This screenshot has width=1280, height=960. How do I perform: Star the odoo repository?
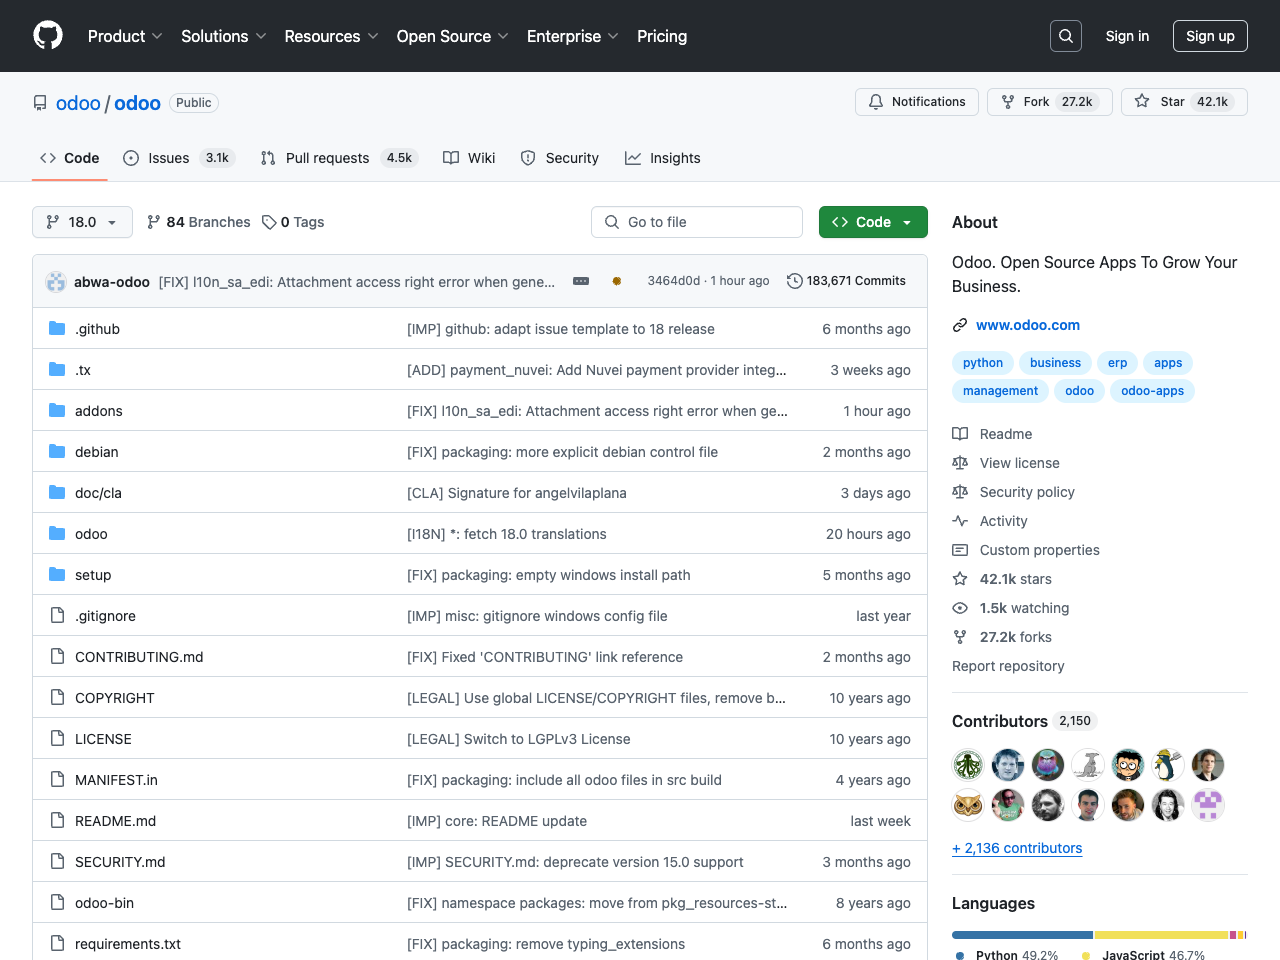(x=1184, y=102)
